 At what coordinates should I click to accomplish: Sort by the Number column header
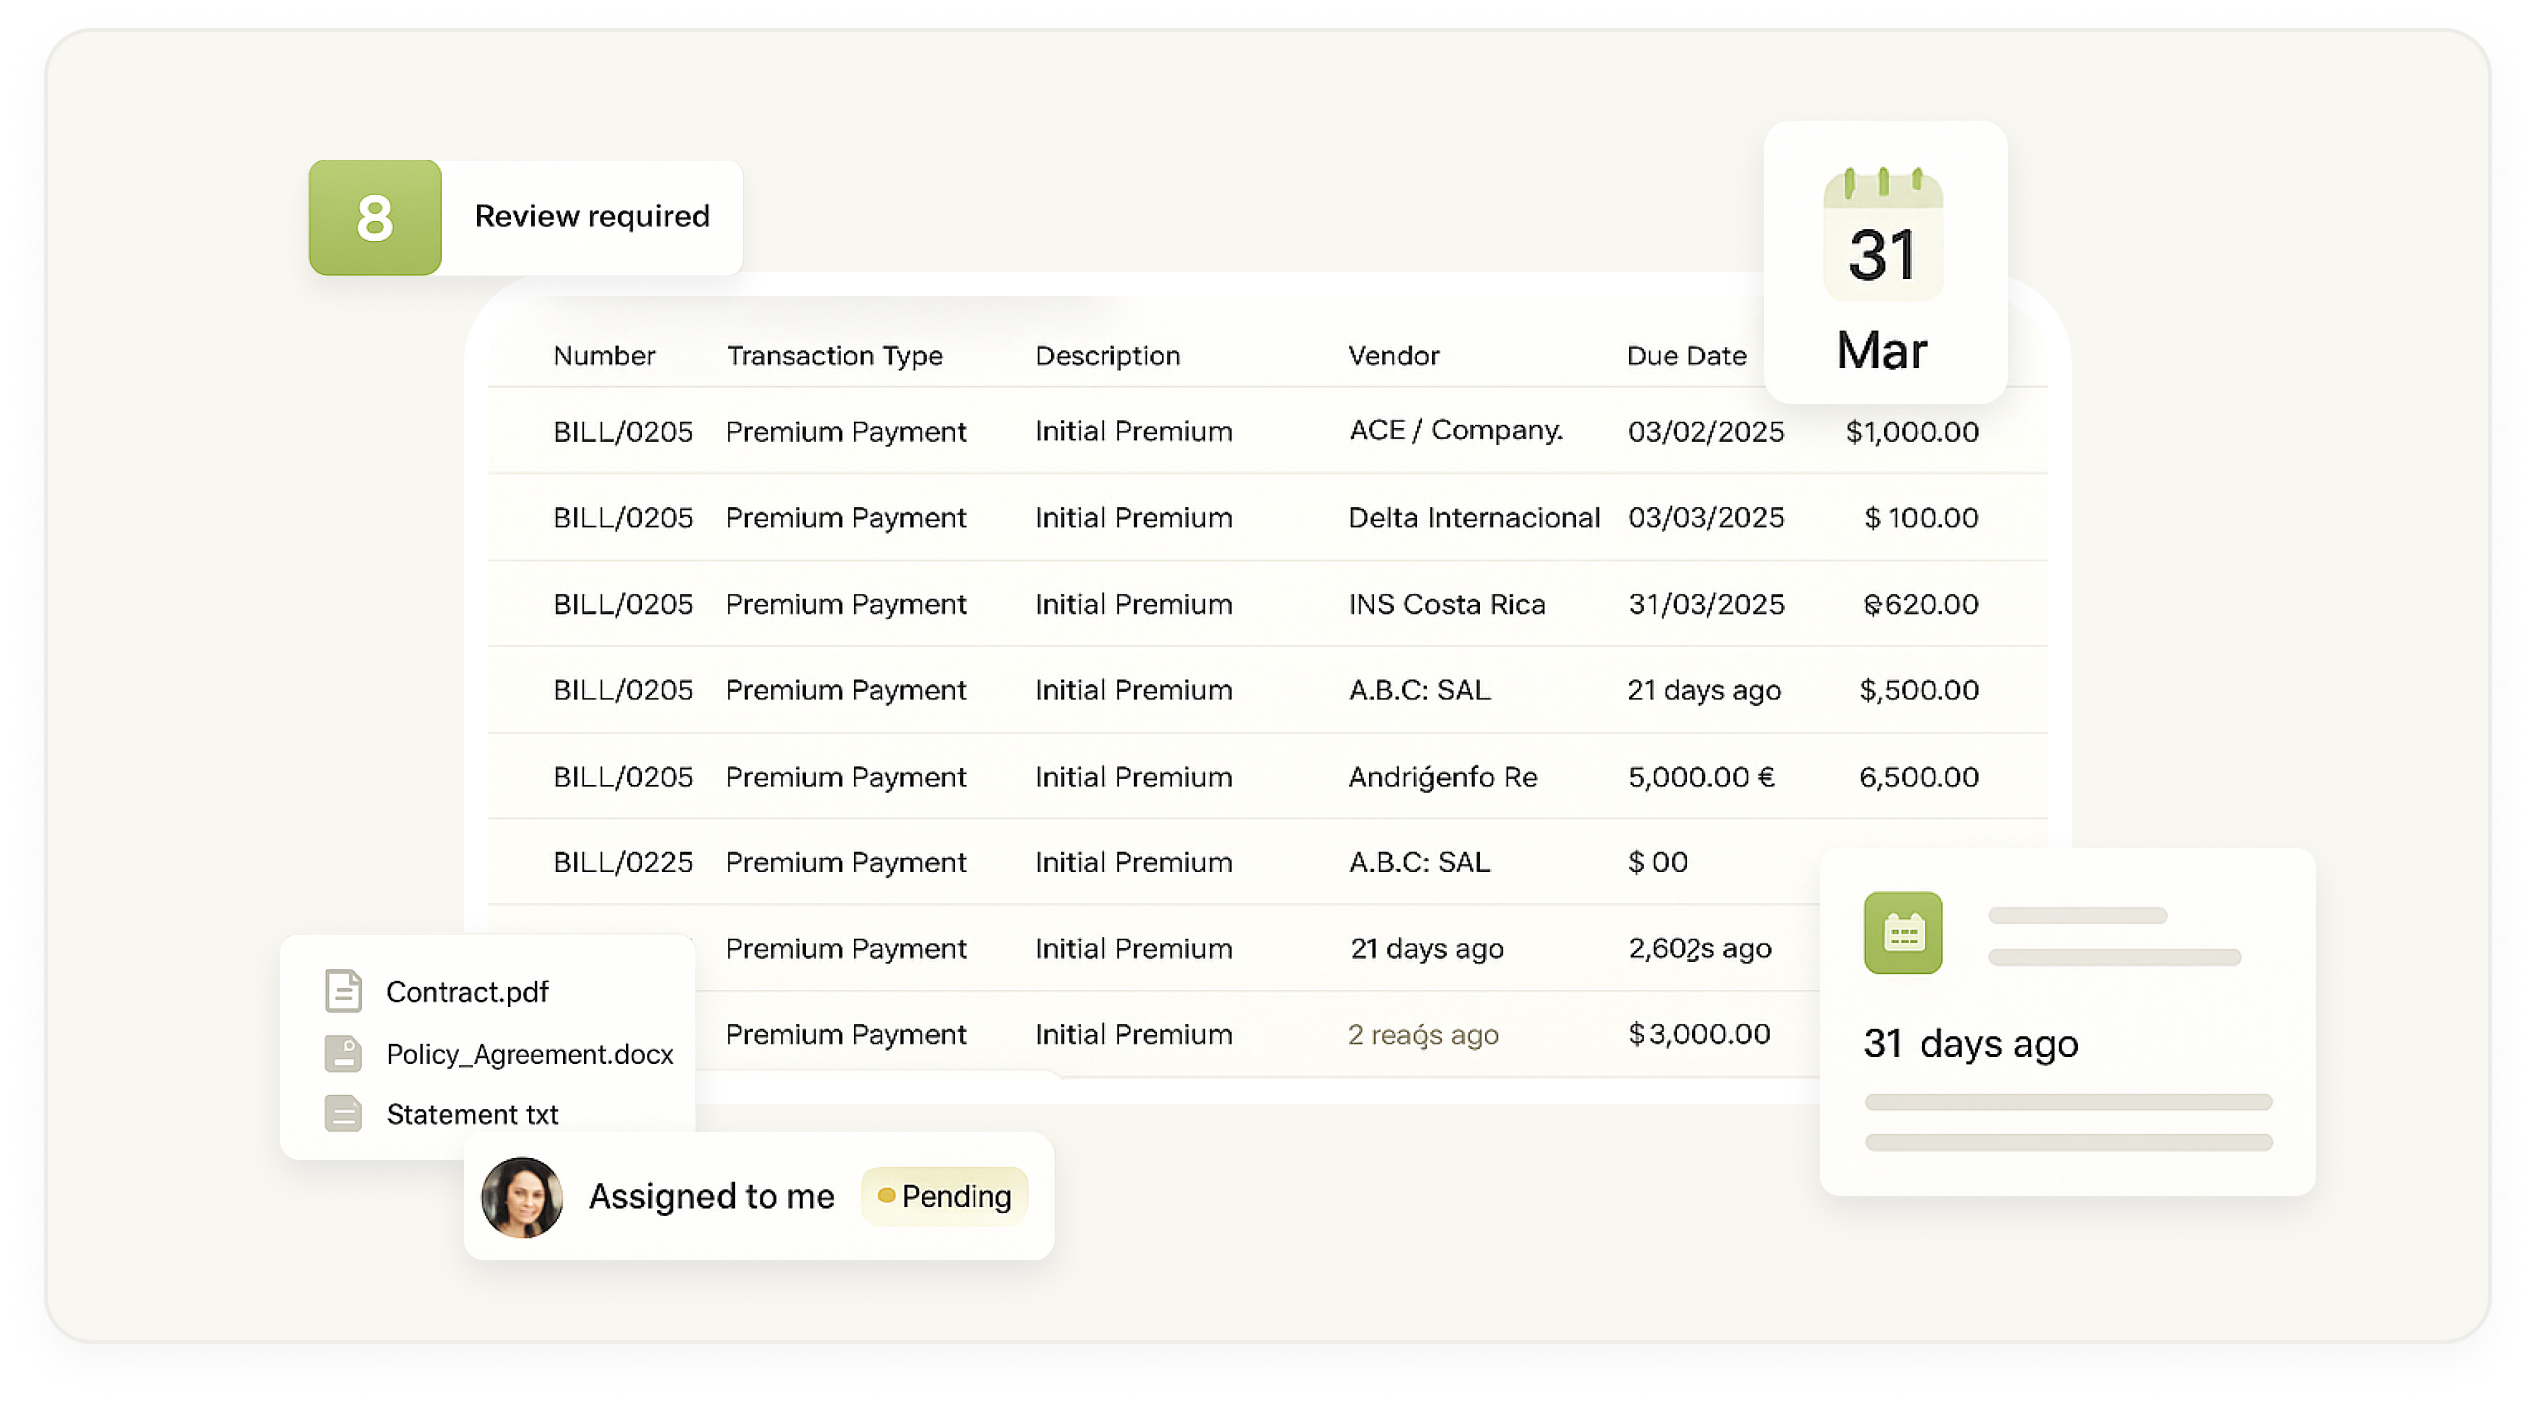pyautogui.click(x=604, y=356)
